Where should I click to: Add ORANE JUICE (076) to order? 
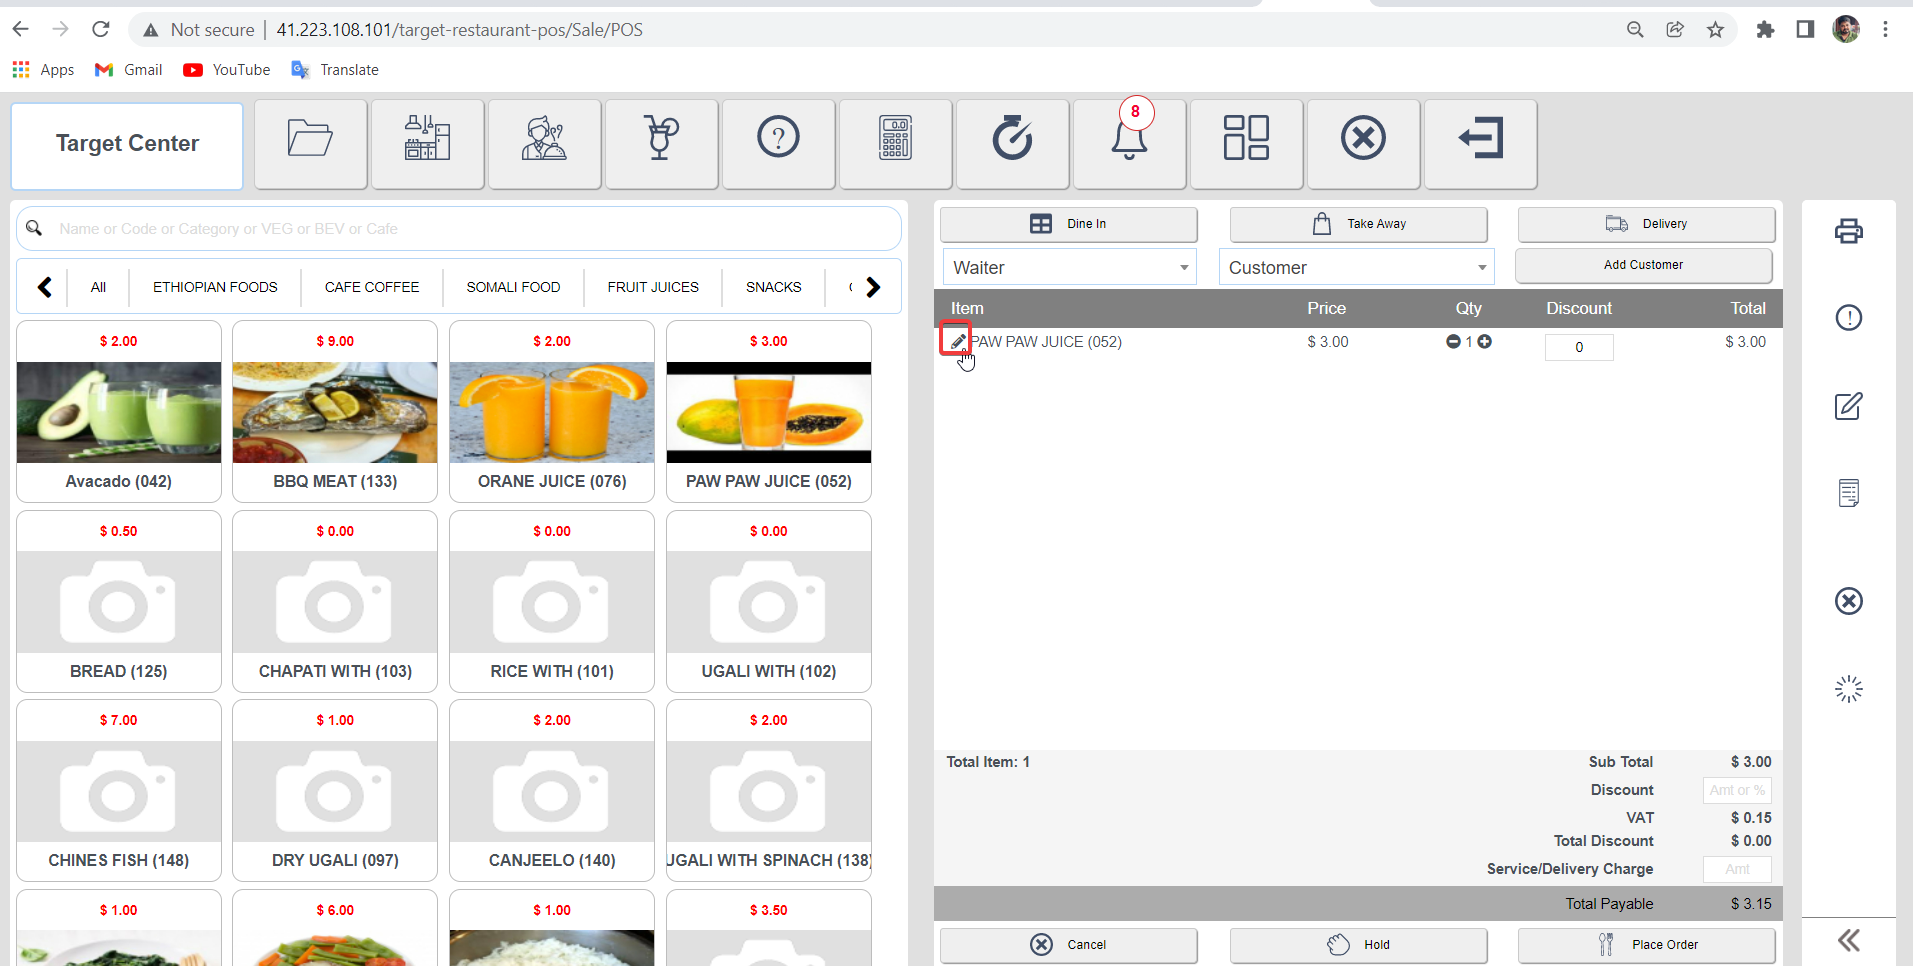tap(552, 411)
